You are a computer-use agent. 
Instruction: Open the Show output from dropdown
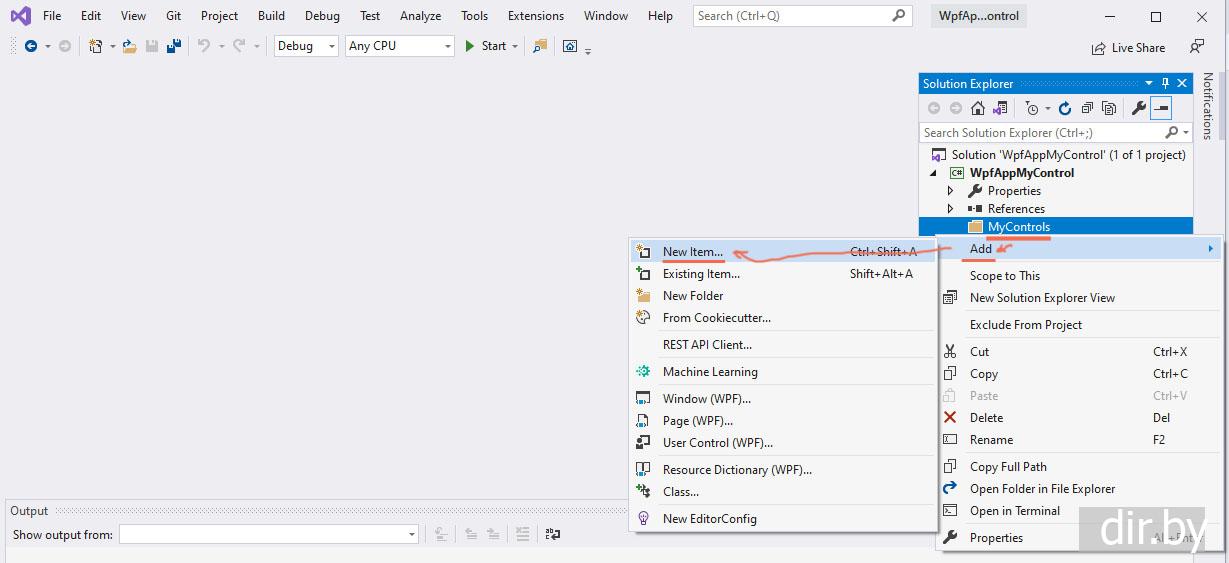(x=268, y=535)
